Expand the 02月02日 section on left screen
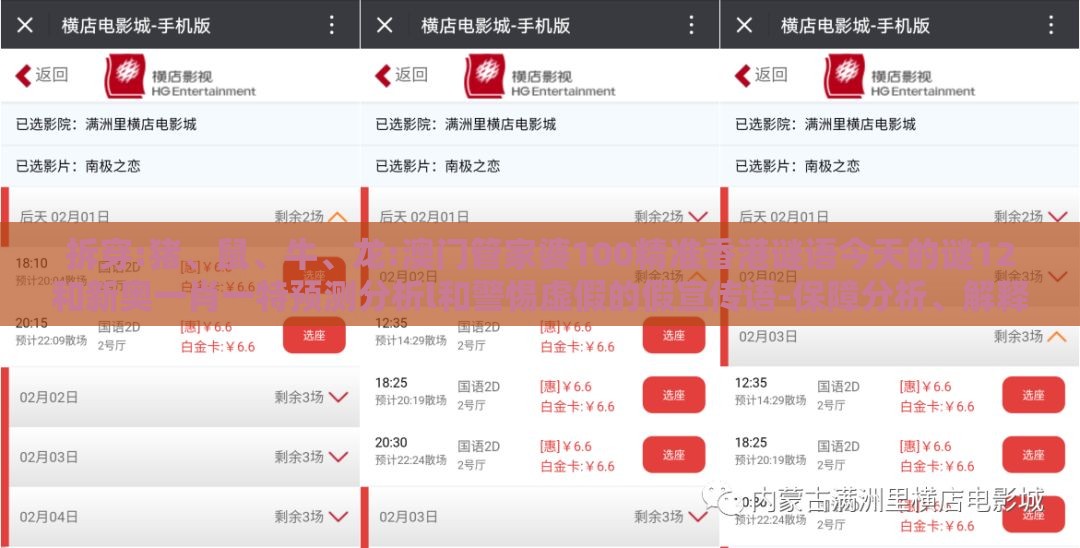This screenshot has width=1080, height=548. coord(338,397)
